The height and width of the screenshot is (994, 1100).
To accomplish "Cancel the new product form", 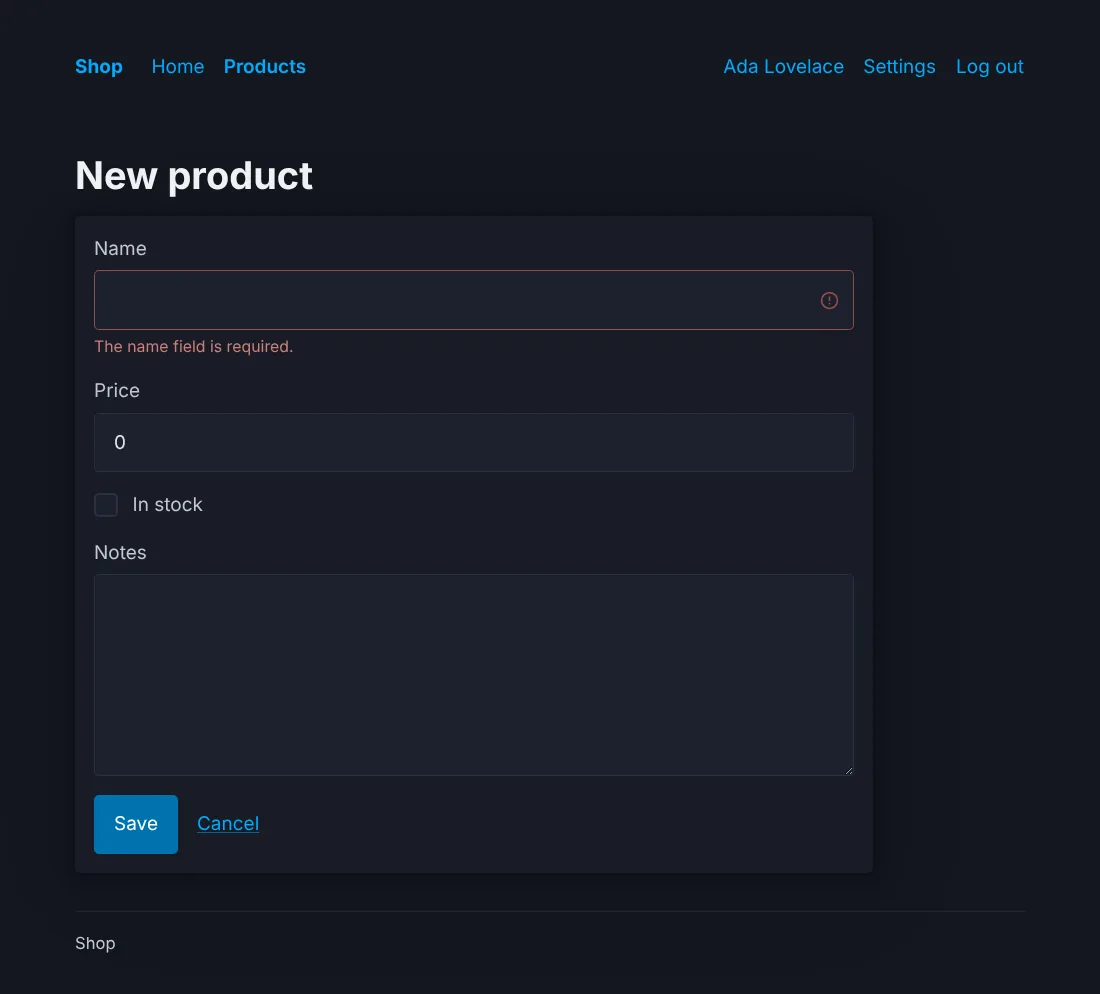I will pos(228,824).
